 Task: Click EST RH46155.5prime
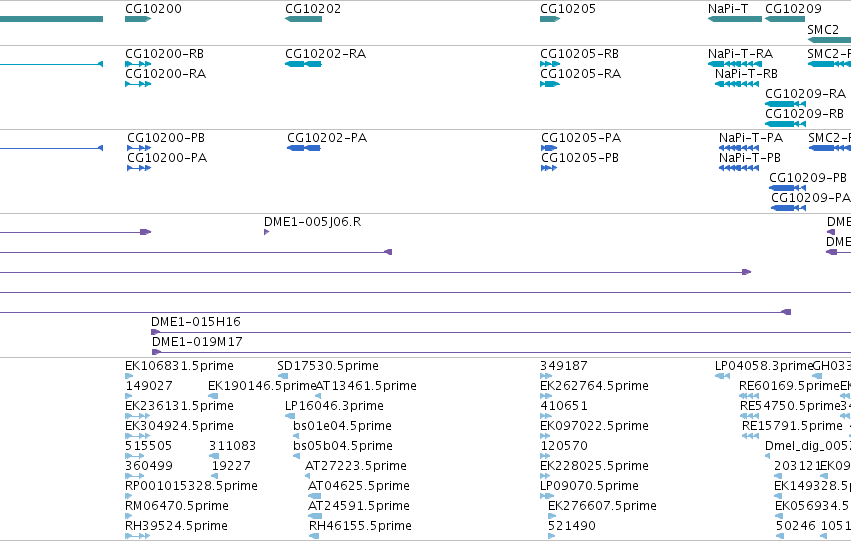click(x=360, y=526)
